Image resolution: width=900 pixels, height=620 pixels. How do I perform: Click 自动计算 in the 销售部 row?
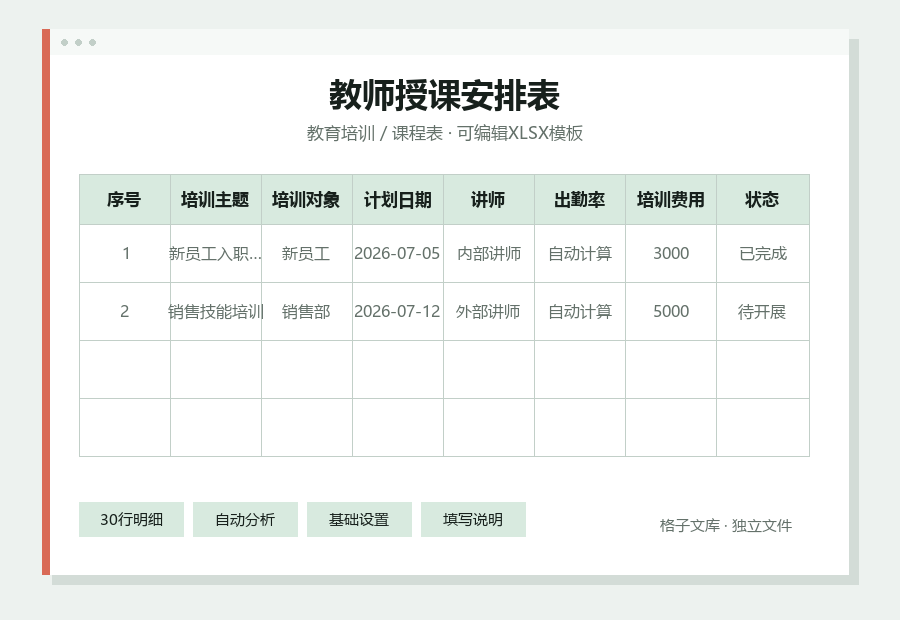pos(580,312)
